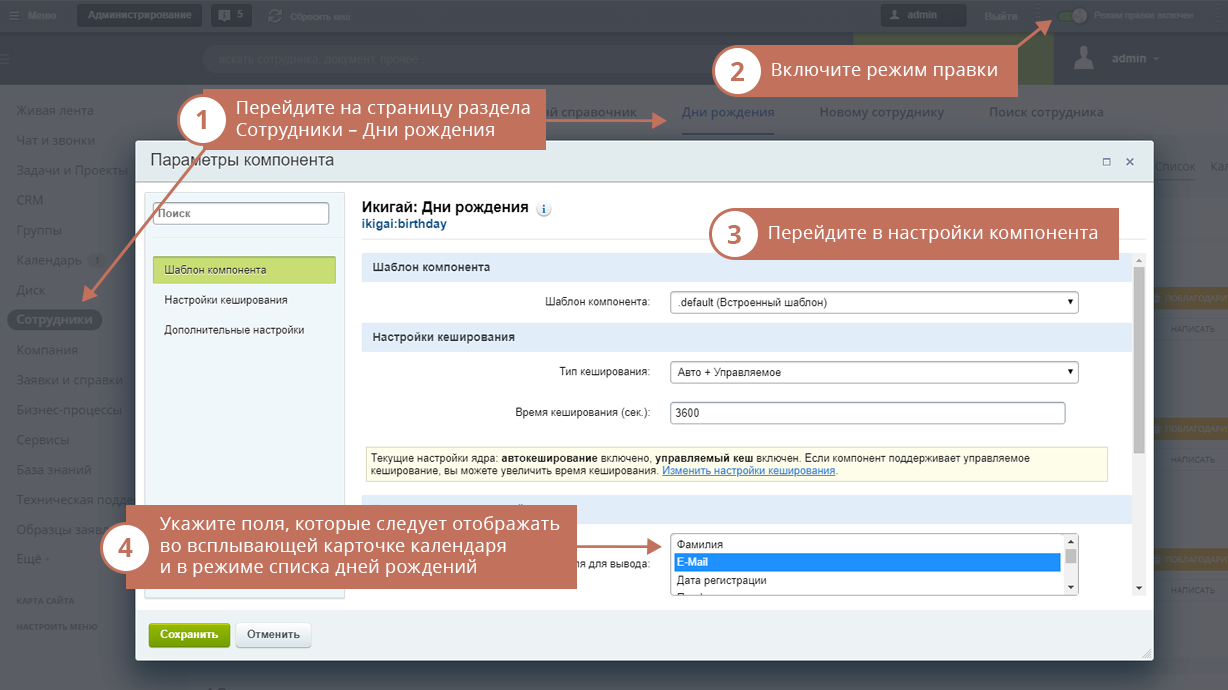The width and height of the screenshot is (1228, 690).
Task: Click the Поиск field in the dialog
Action: pos(241,213)
